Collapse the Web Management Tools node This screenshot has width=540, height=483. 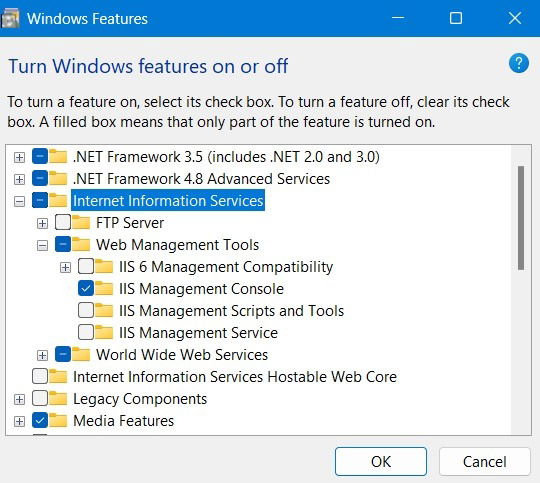click(42, 246)
